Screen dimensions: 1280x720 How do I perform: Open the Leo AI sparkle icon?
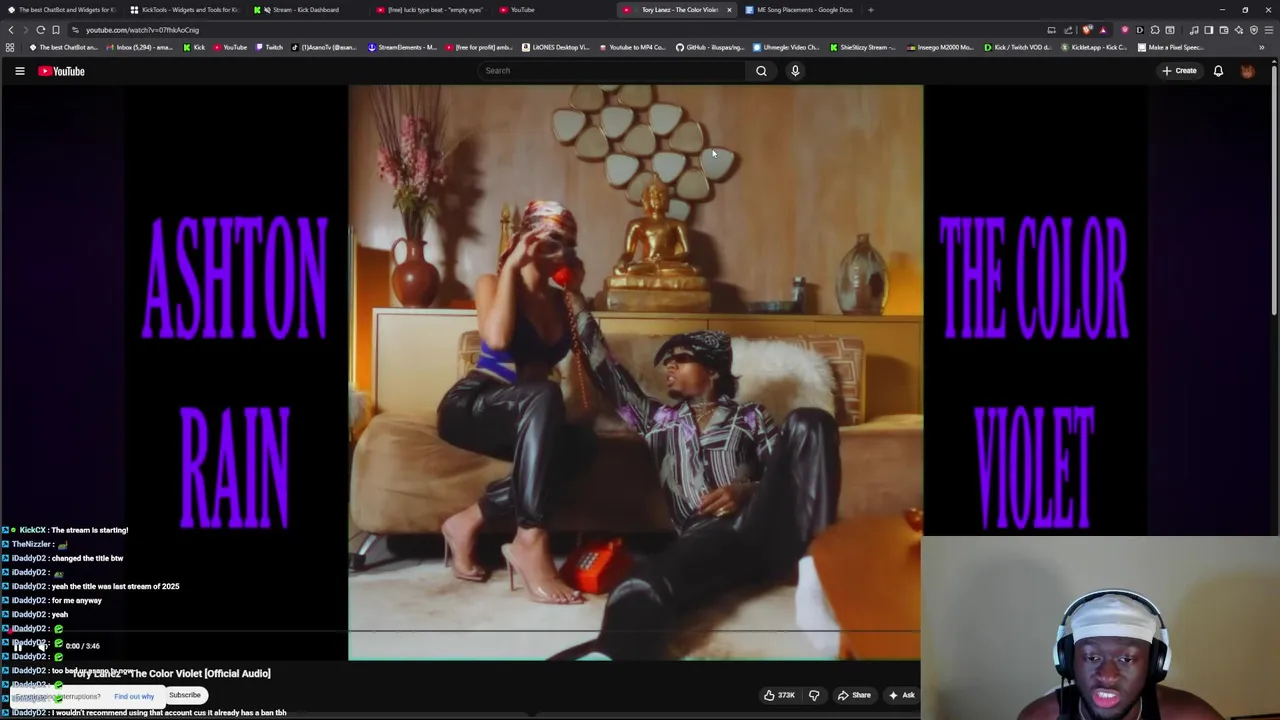pos(1239,30)
